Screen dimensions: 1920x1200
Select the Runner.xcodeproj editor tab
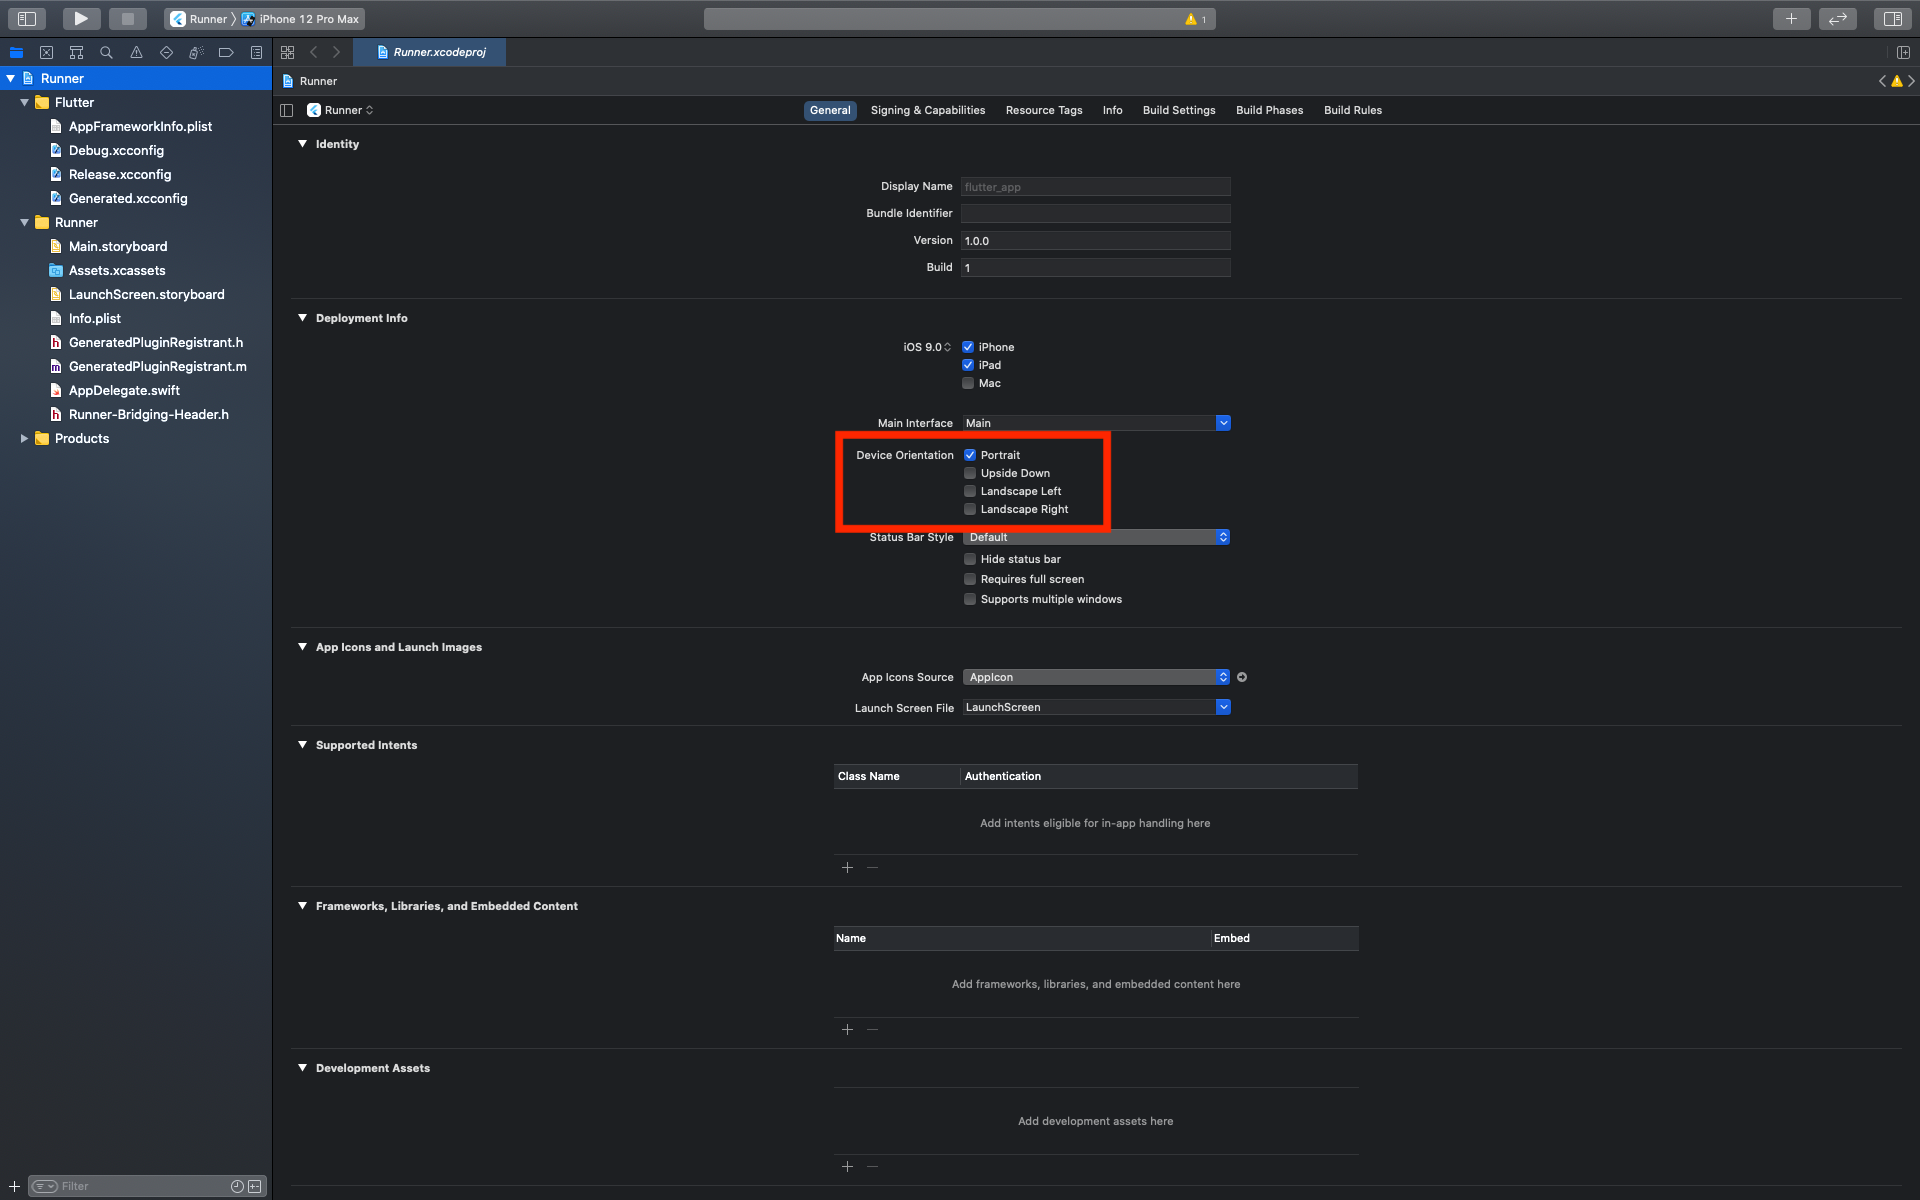tap(430, 52)
